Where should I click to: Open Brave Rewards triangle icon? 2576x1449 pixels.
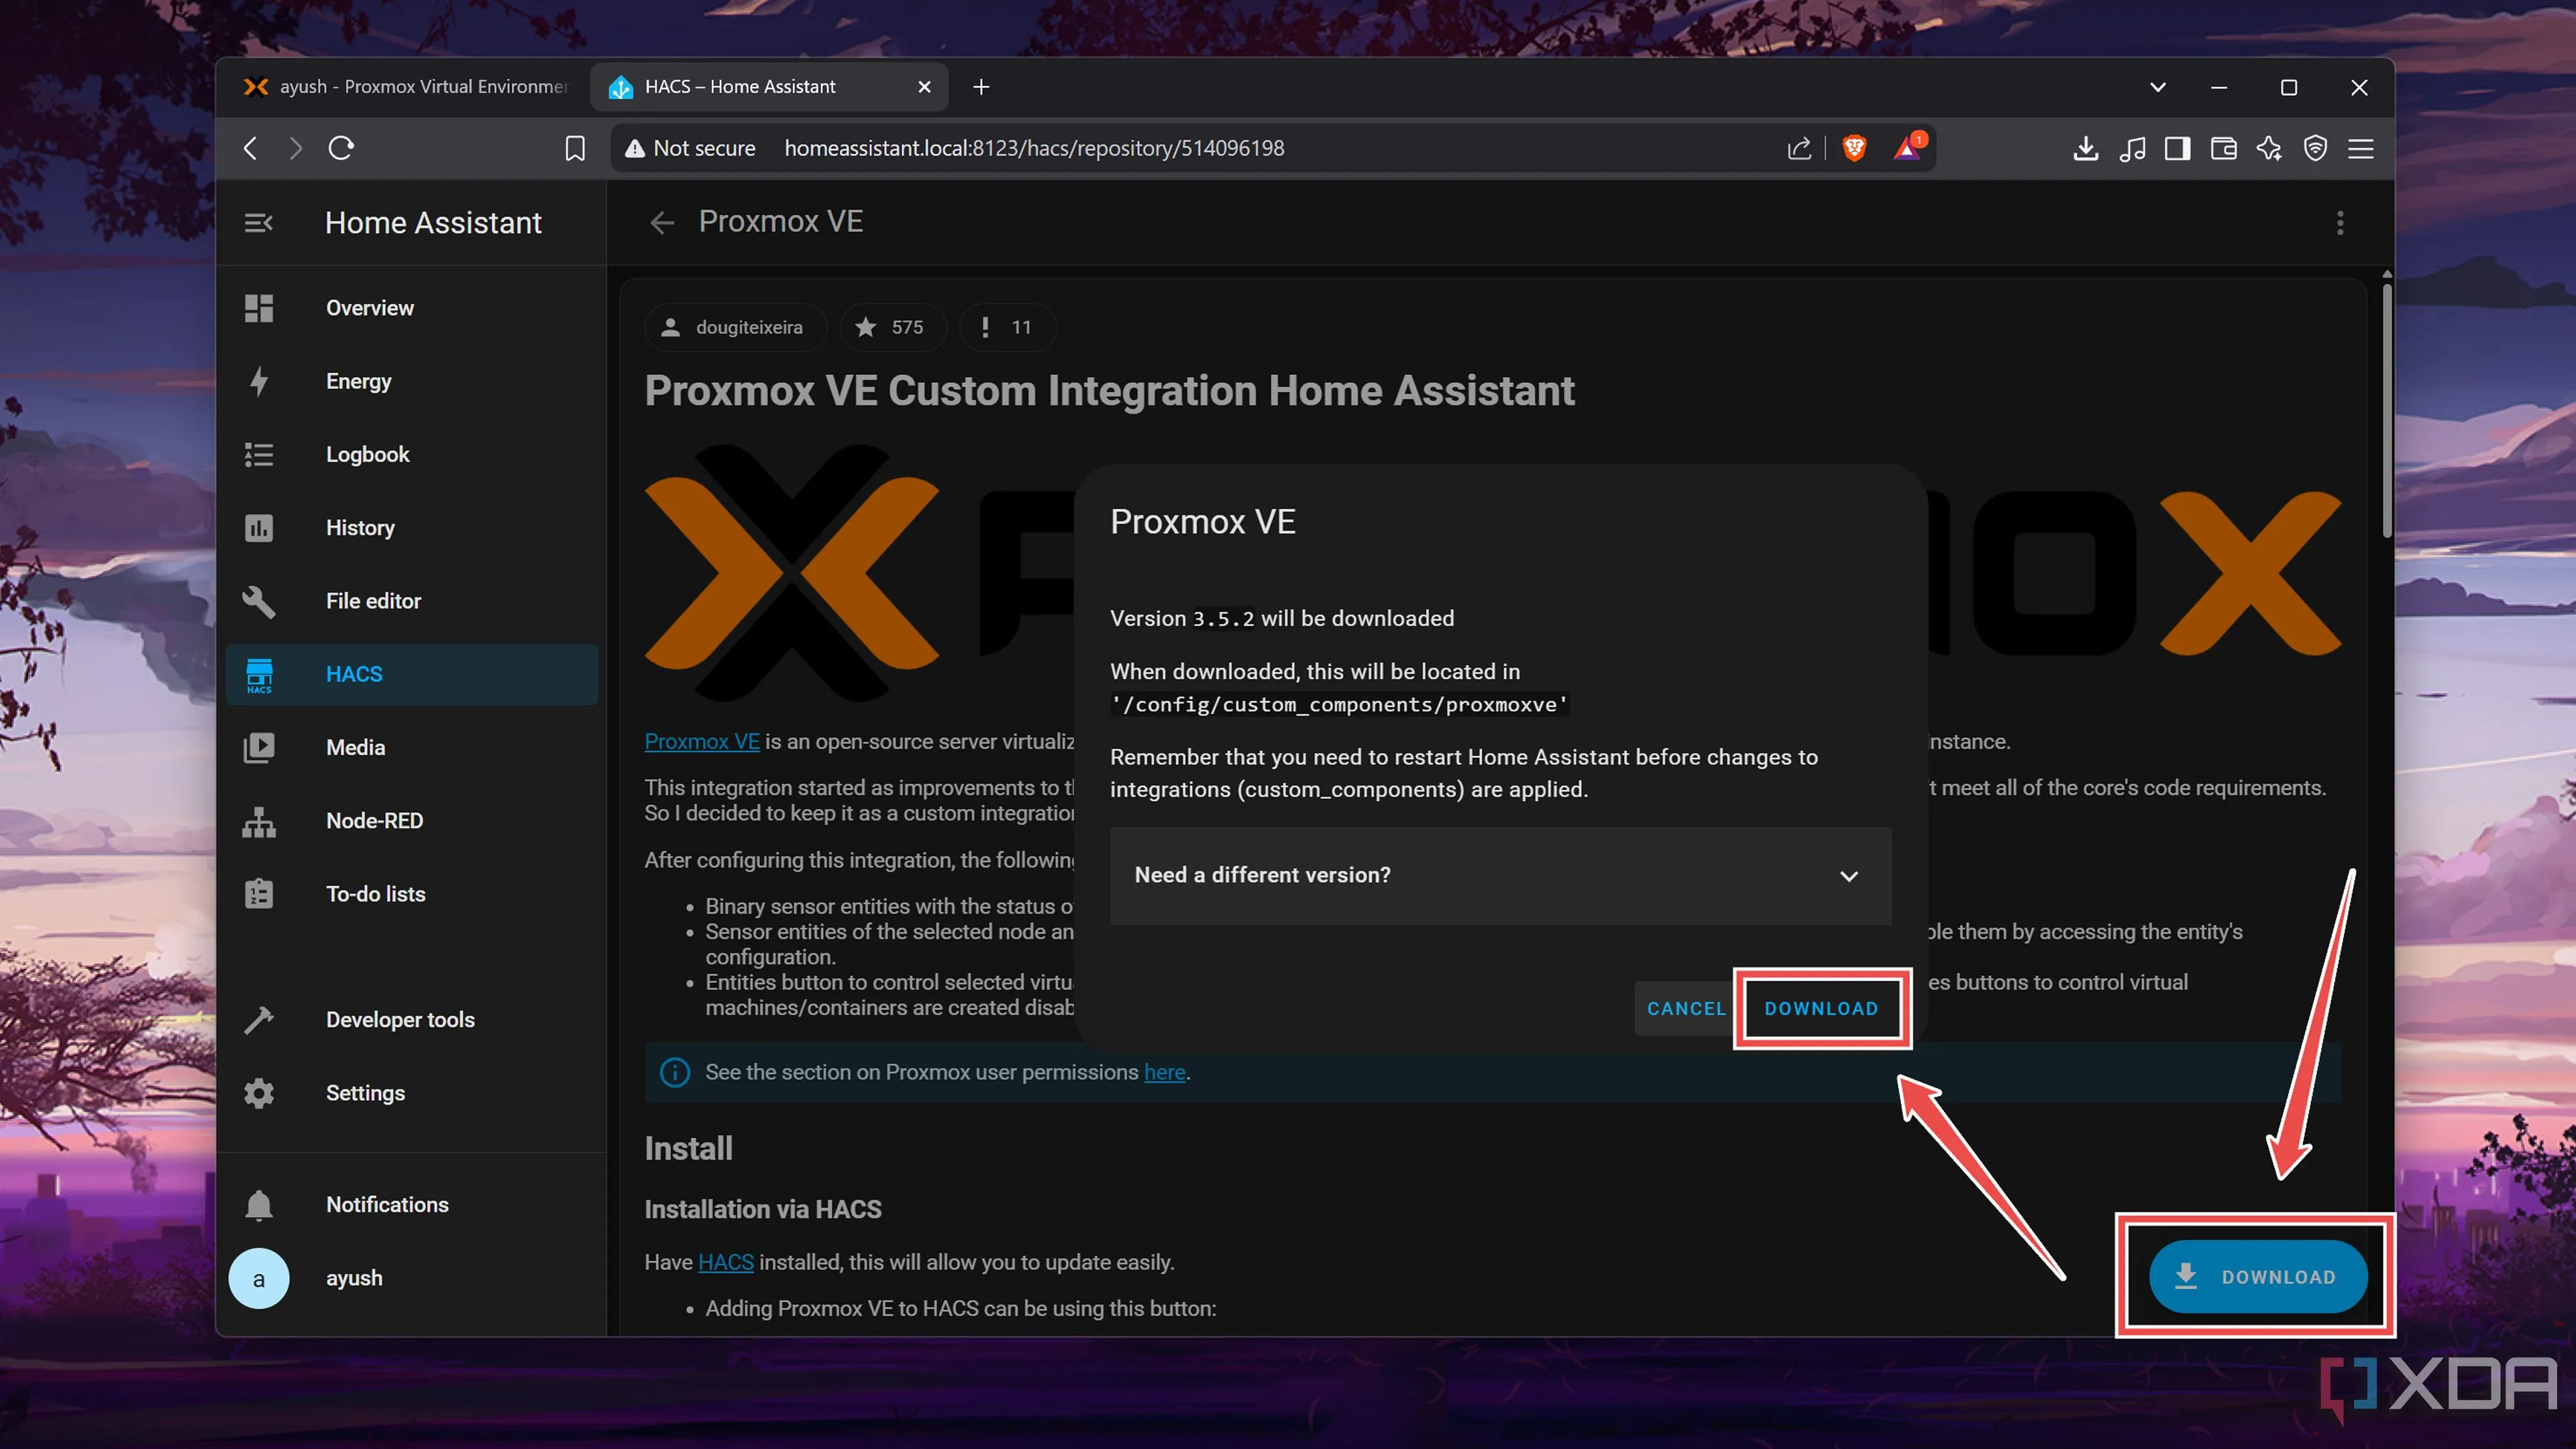coord(1907,148)
